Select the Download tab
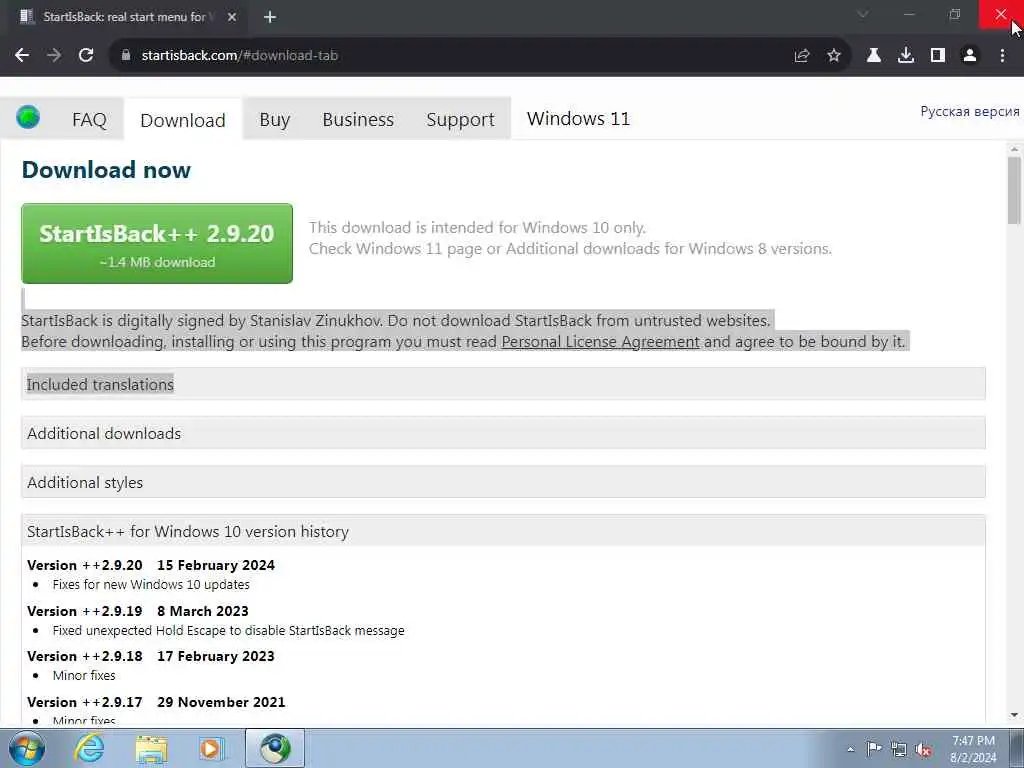 183,120
